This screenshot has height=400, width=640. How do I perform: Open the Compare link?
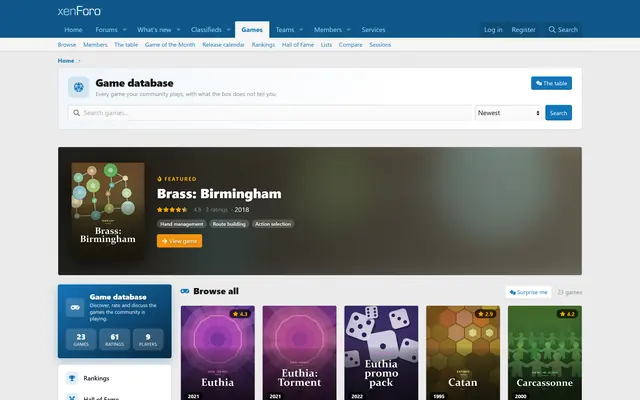click(x=351, y=45)
